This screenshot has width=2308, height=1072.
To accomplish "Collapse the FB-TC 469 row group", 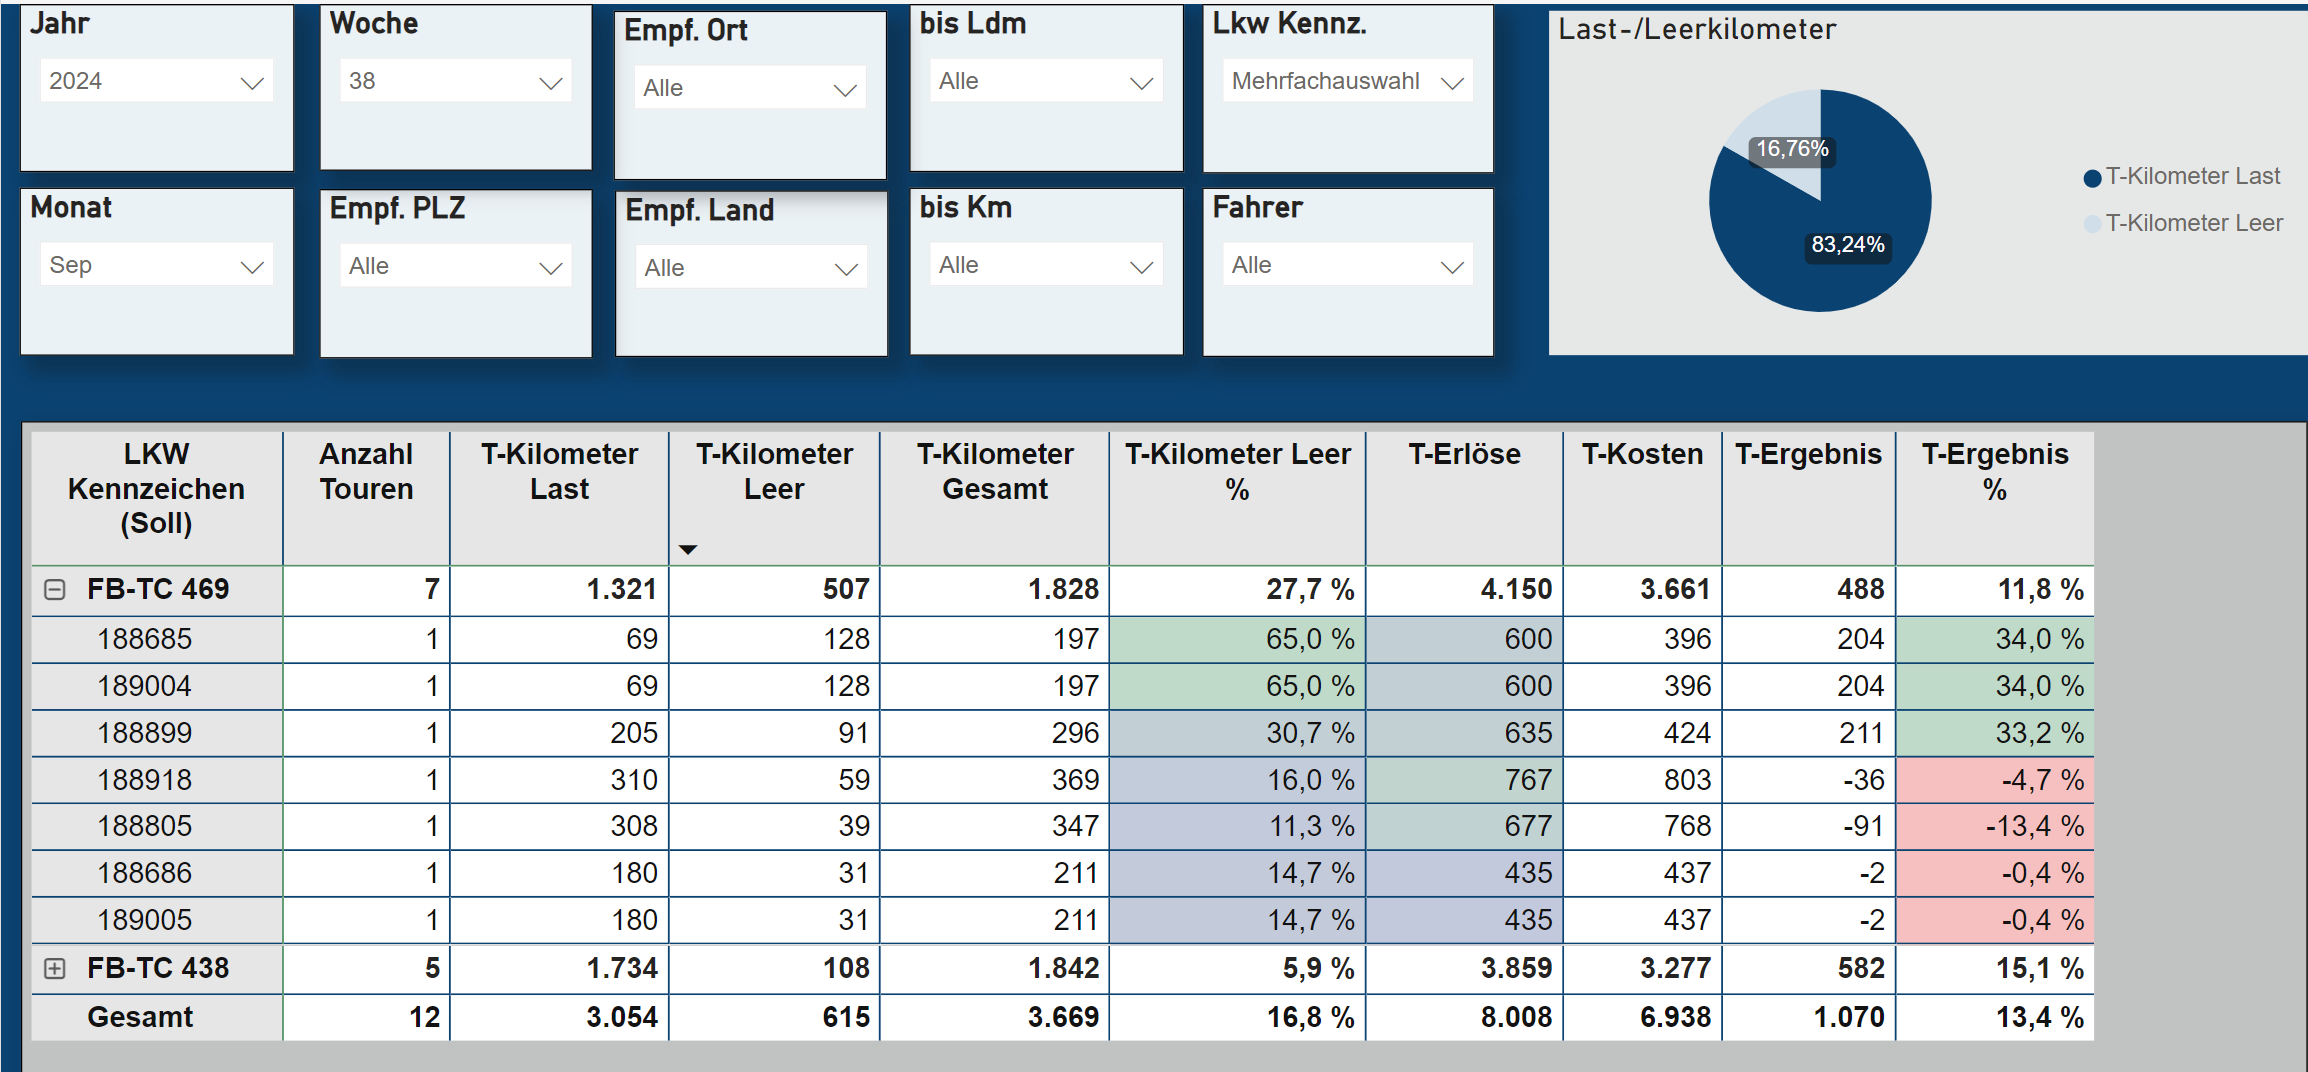I will (55, 590).
